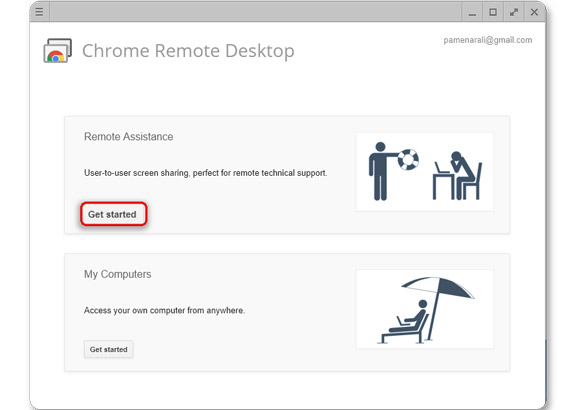Minimize the Chrome Remote Desktop window
Viewport: 579px width, 410px height.
472,13
